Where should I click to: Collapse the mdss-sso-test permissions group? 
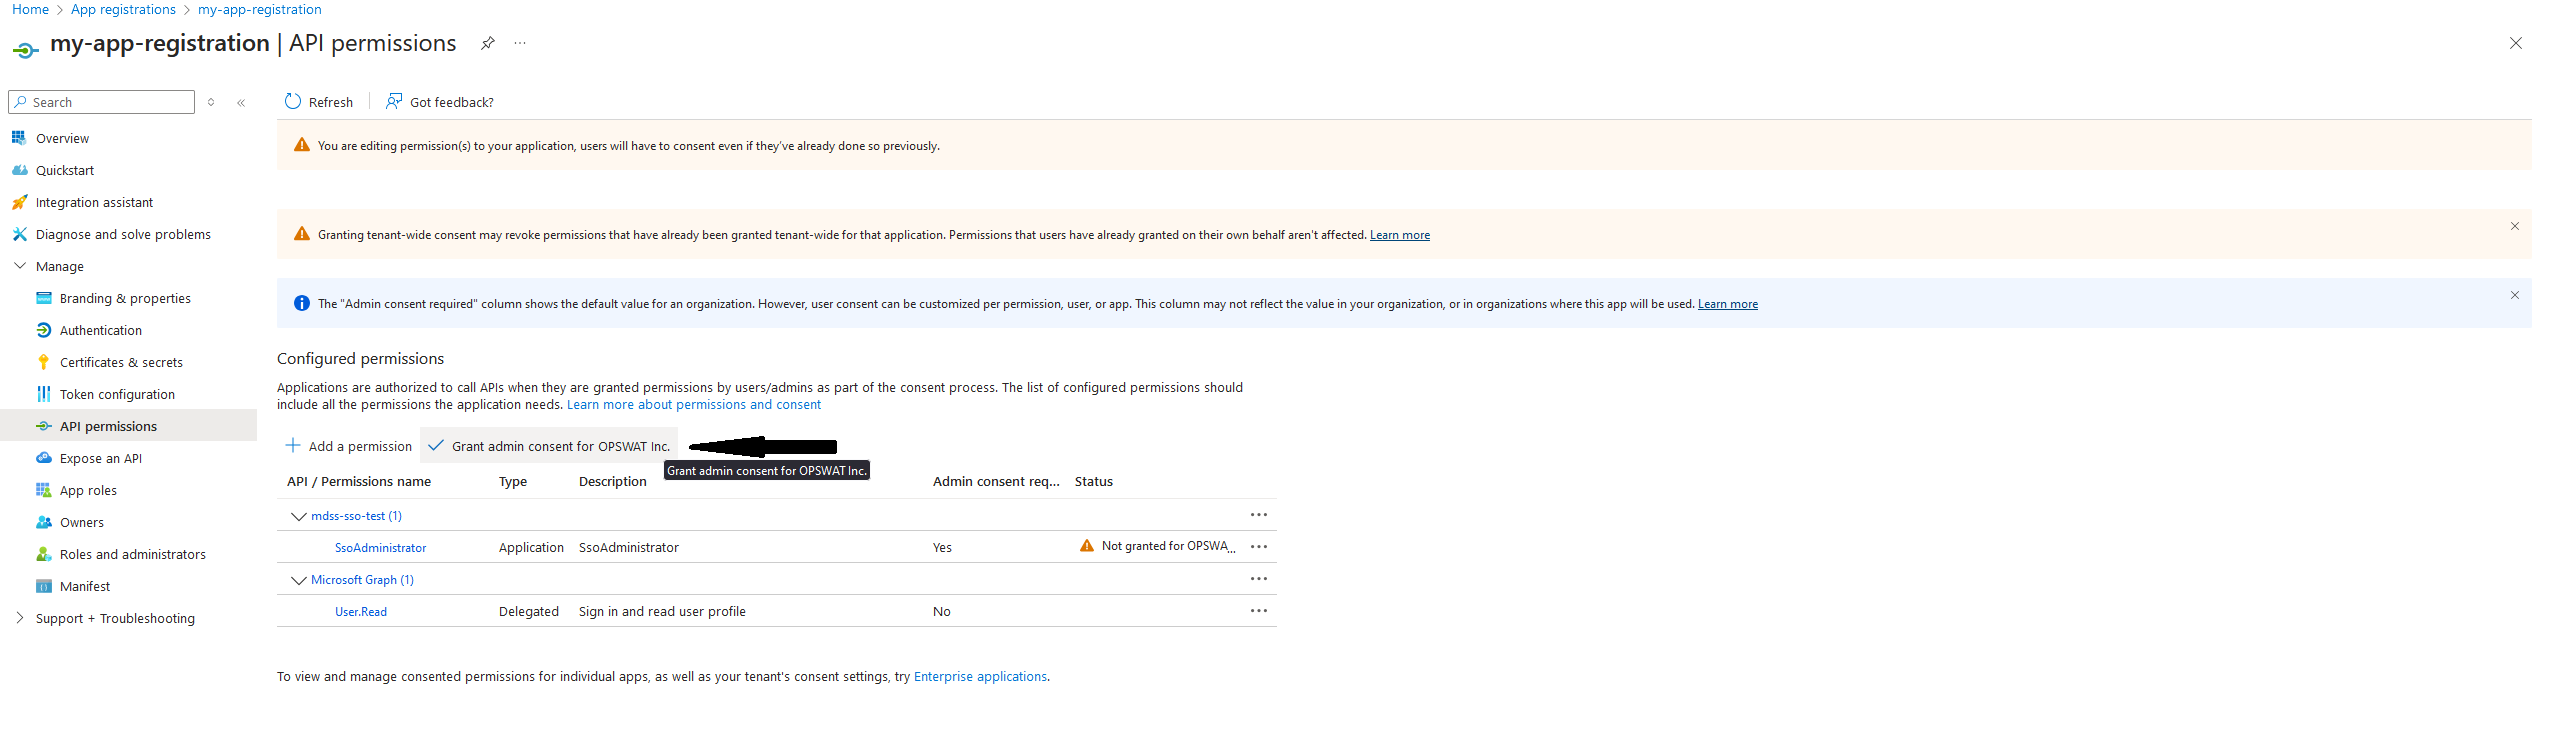coord(298,516)
